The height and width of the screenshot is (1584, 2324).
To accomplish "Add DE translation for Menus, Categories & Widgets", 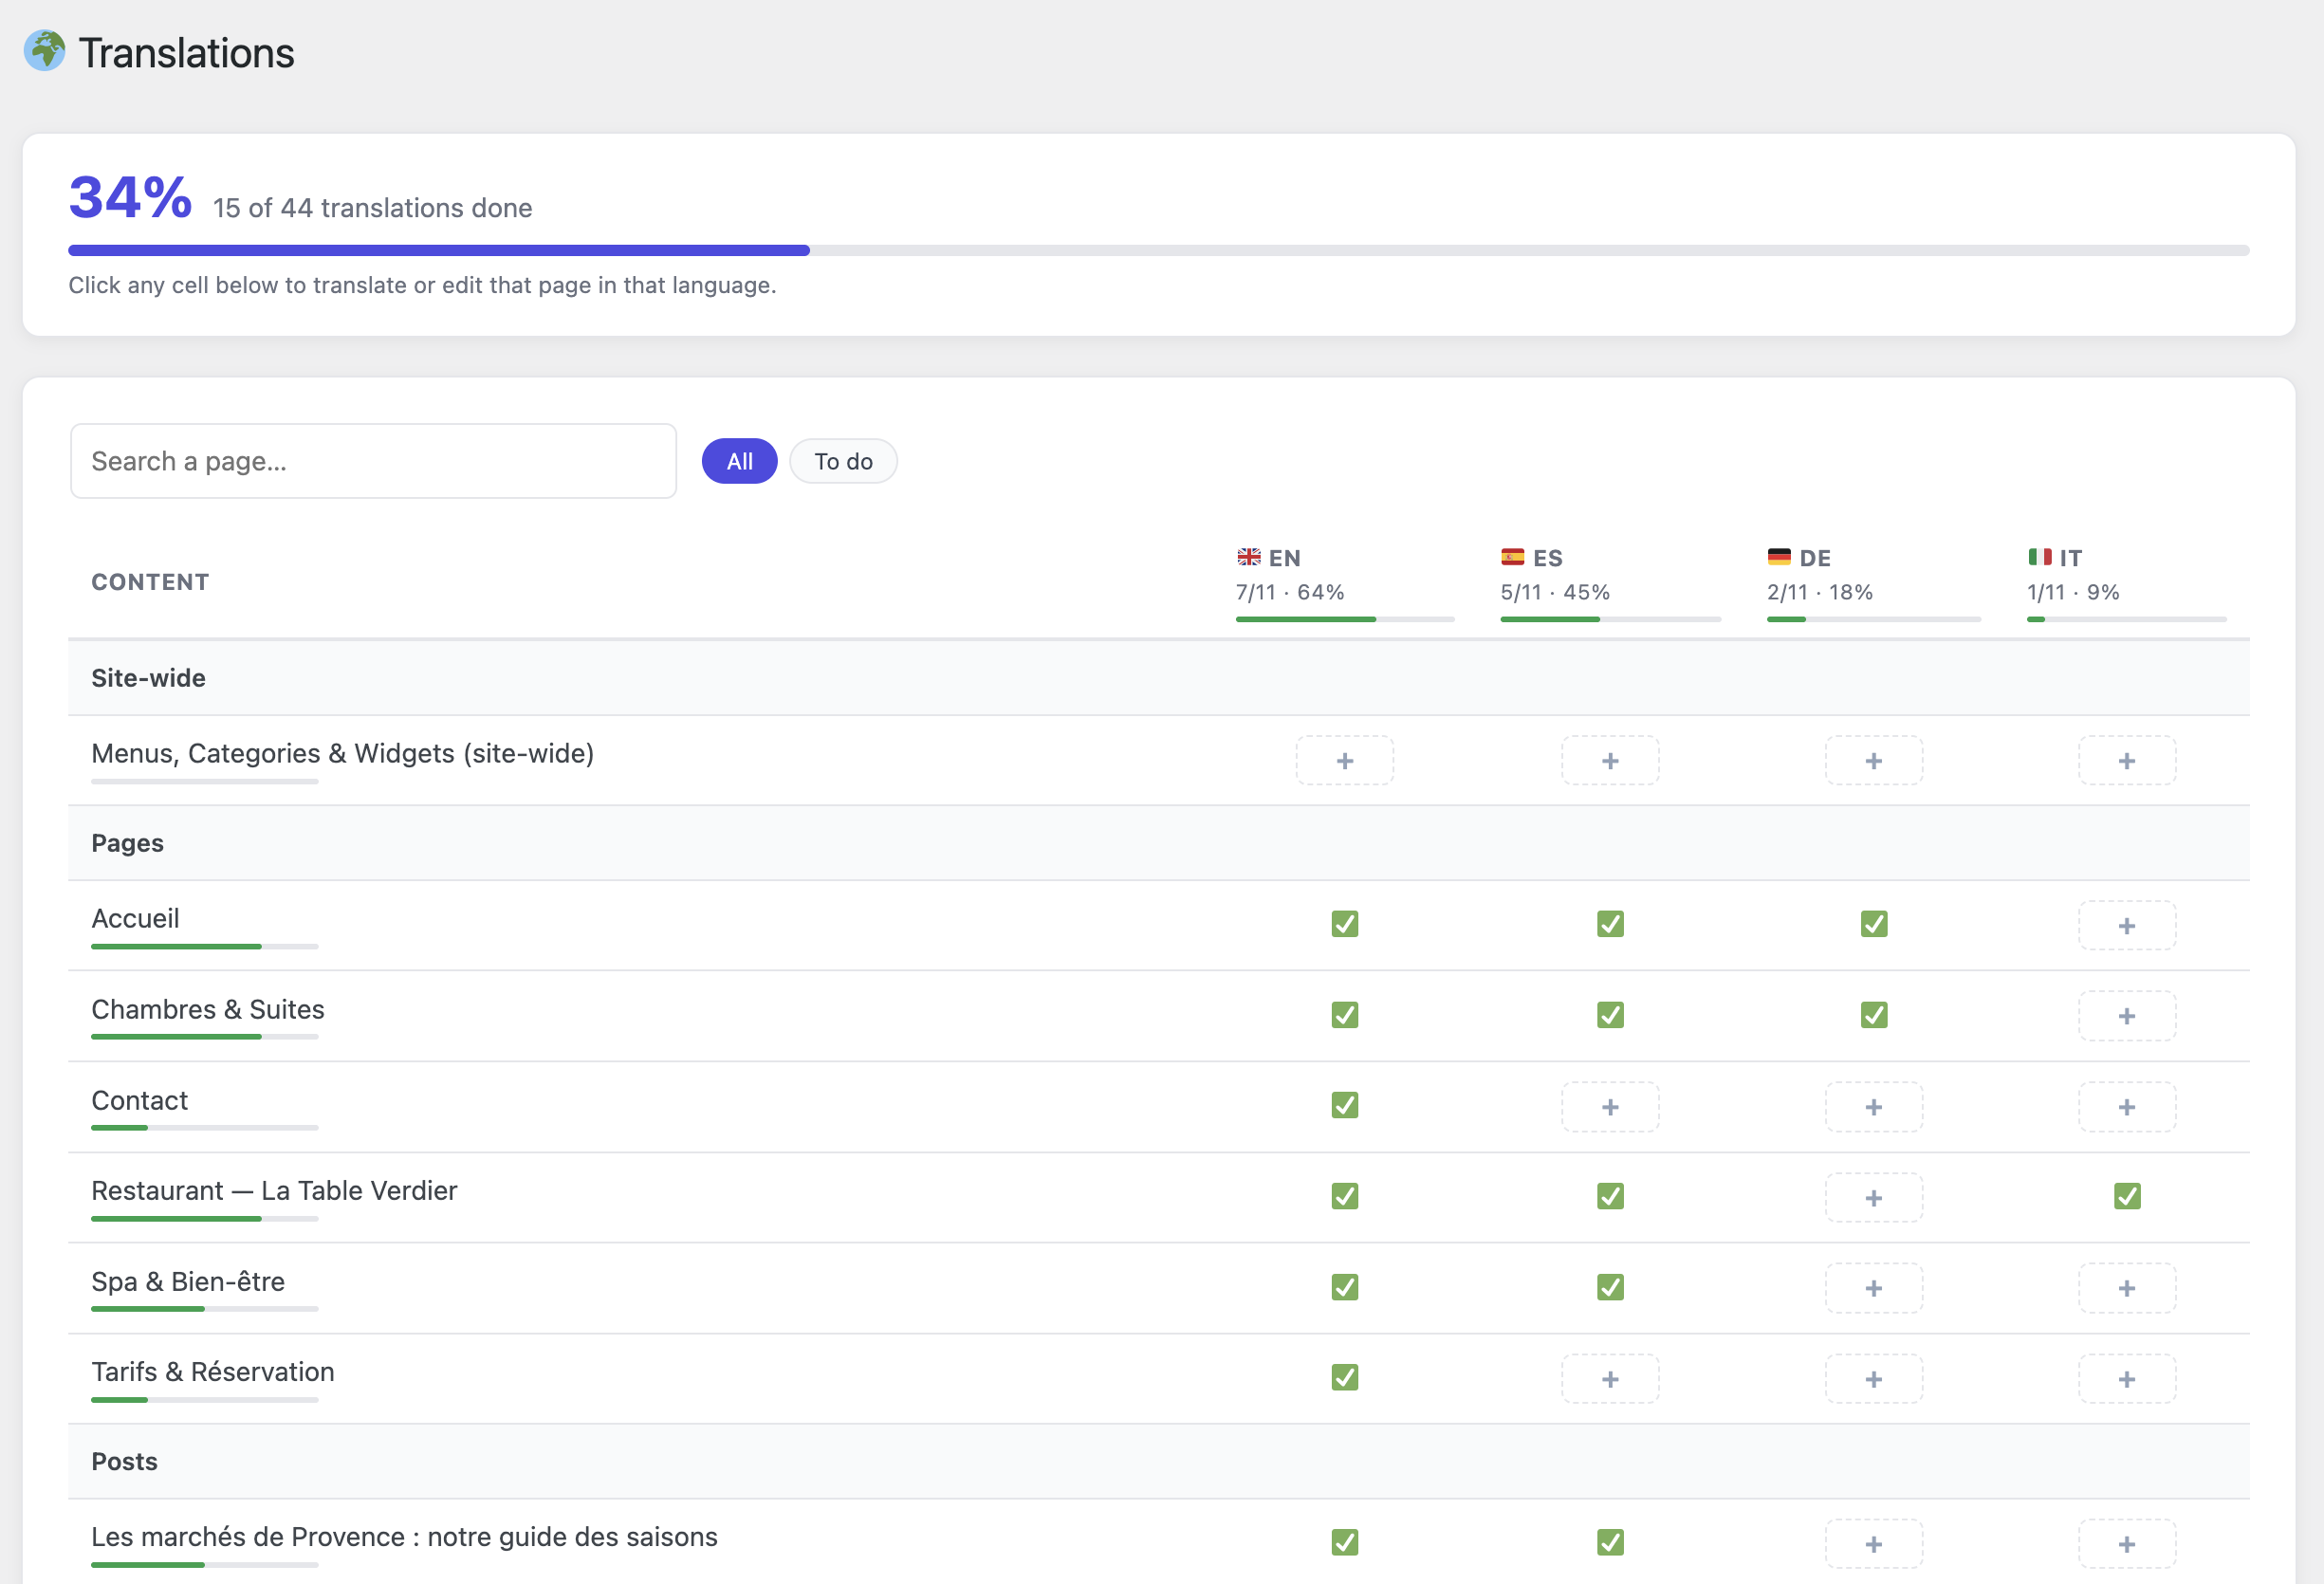I will (1874, 761).
